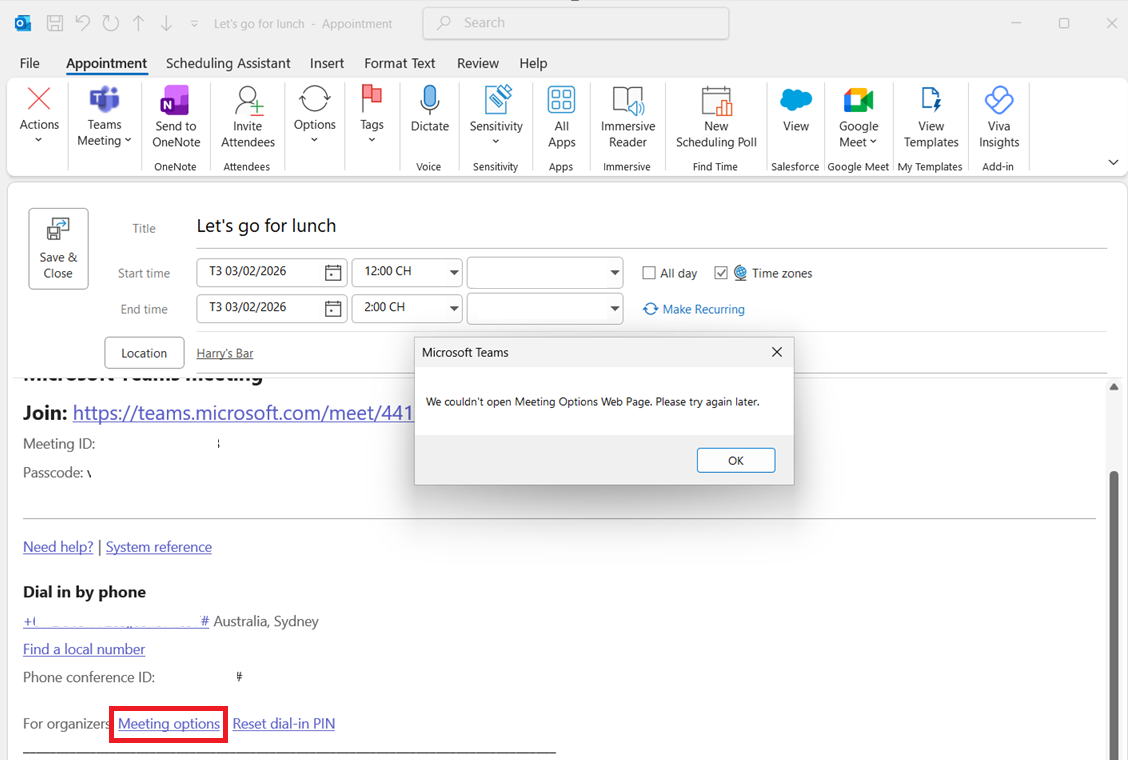
Task: Launch Immersive Reader
Action: [x=628, y=117]
